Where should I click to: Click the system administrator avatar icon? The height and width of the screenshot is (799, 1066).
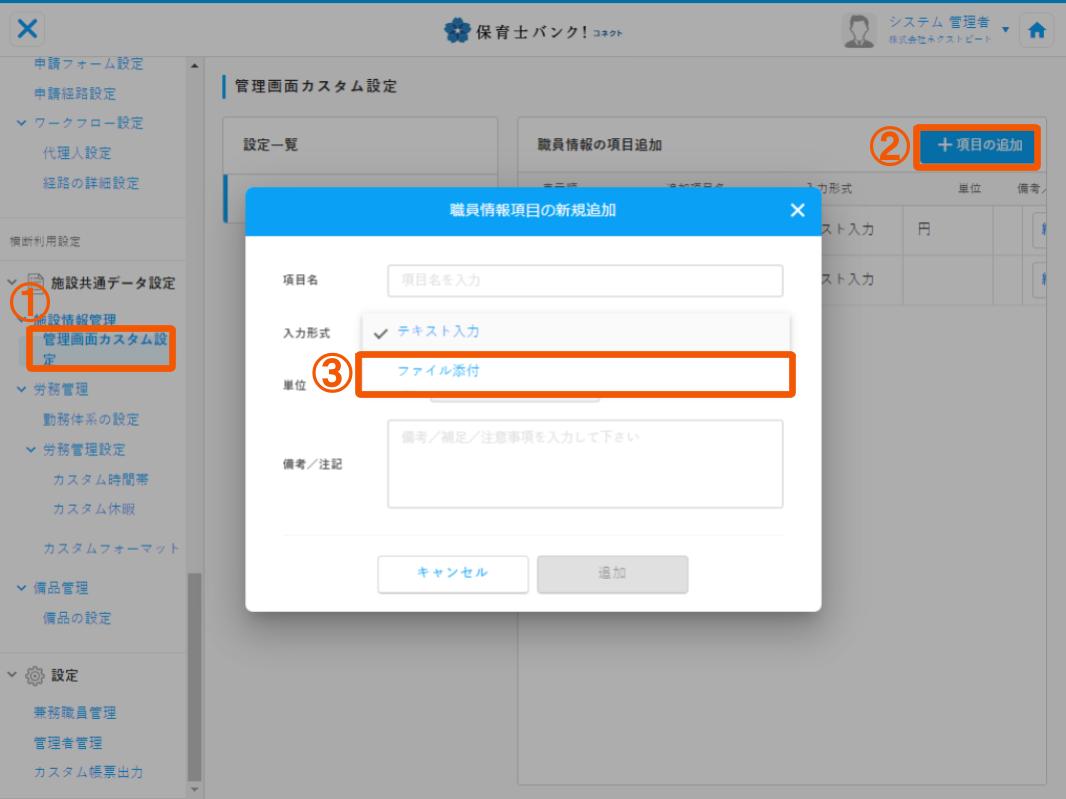854,30
